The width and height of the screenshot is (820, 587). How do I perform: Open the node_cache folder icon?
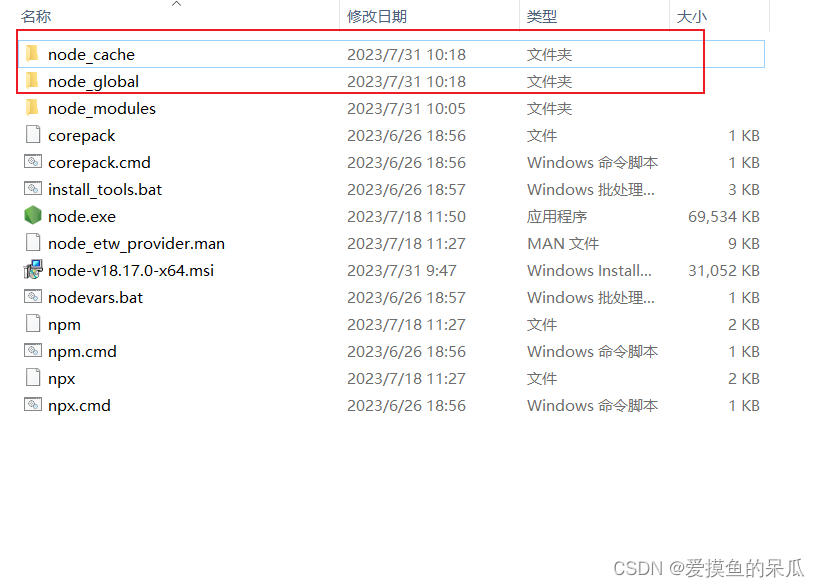pyautogui.click(x=33, y=54)
